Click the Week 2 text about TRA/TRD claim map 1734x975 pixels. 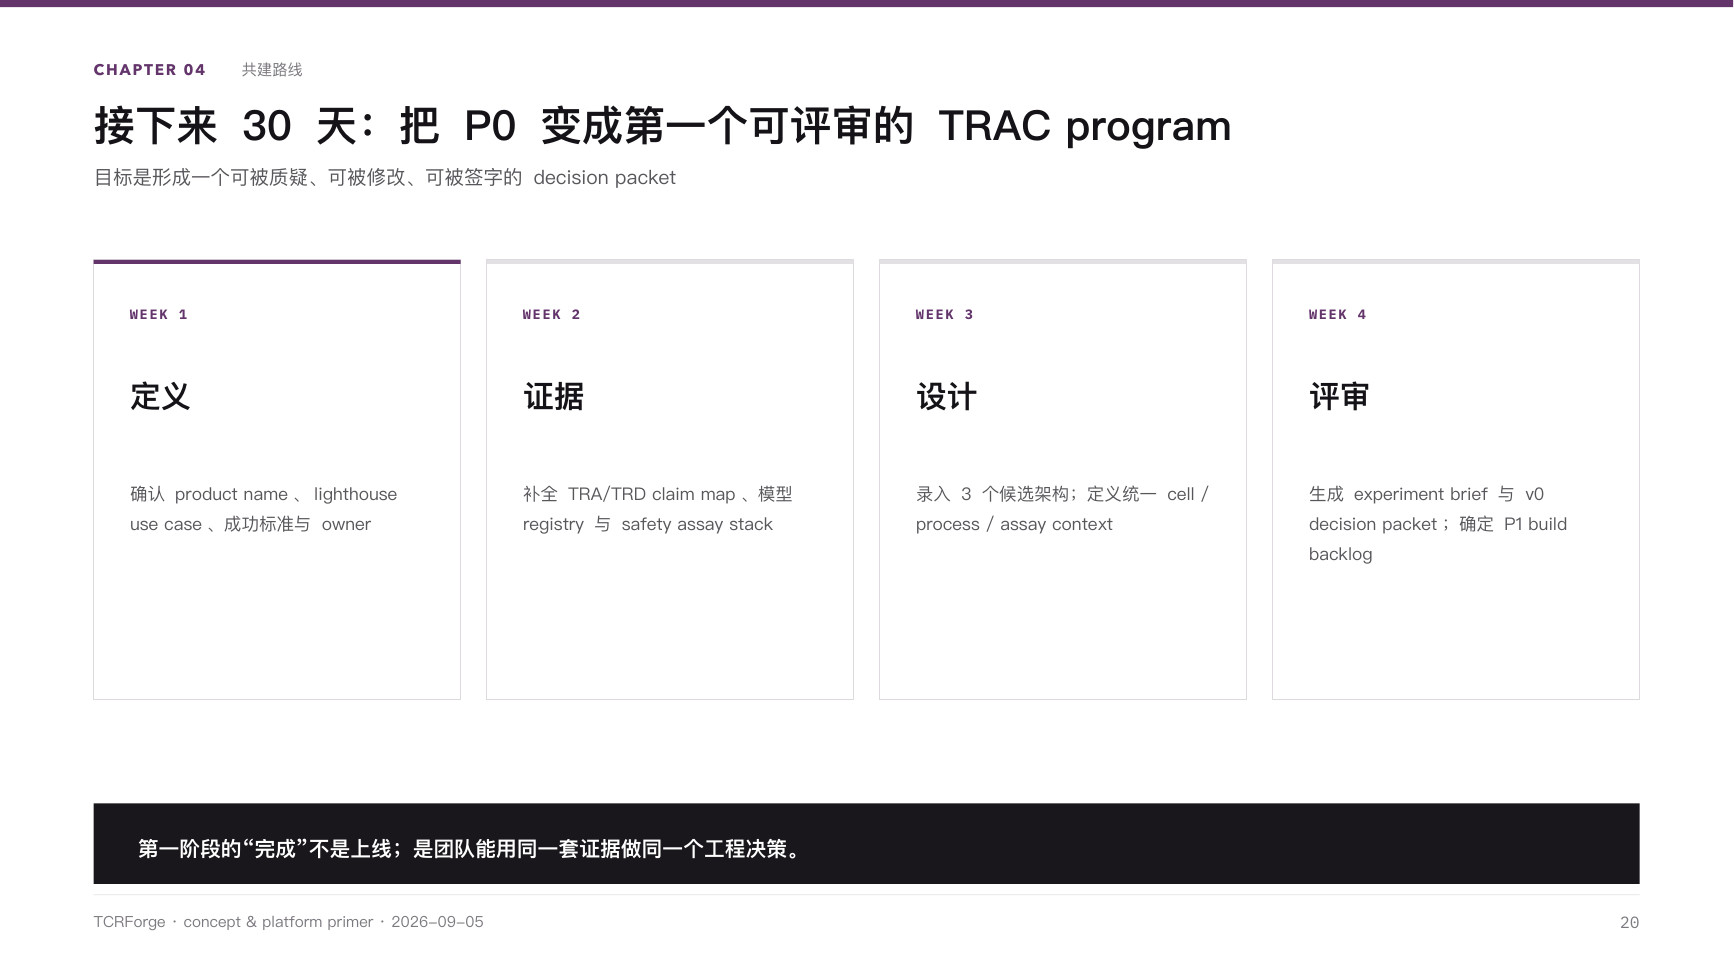(658, 509)
